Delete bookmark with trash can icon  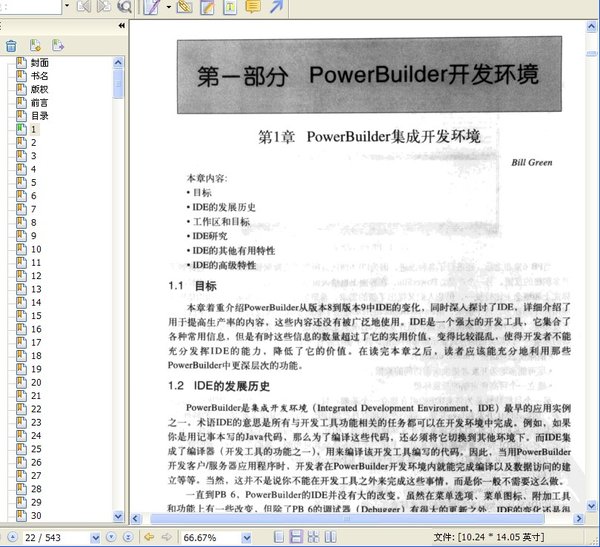[11, 46]
